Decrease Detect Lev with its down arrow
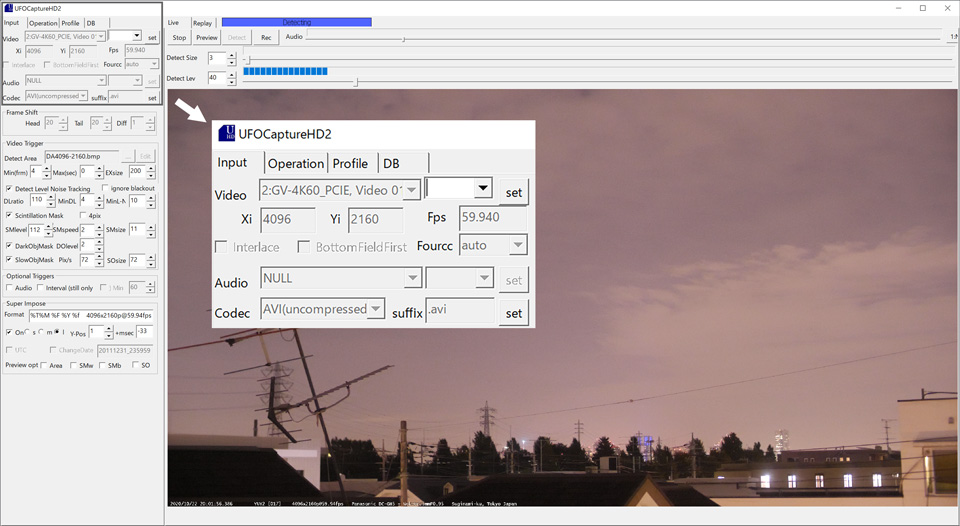This screenshot has height=526, width=960. (x=231, y=82)
